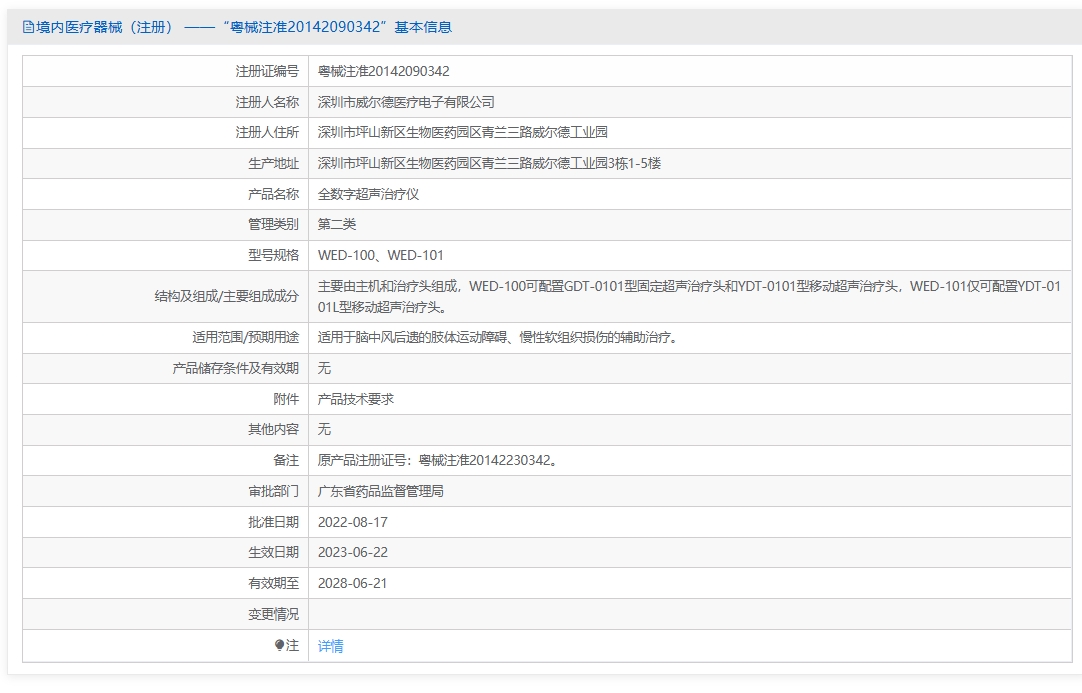1082x693 pixels.
Task: Click the 注册人住所 label
Action: (x=267, y=133)
